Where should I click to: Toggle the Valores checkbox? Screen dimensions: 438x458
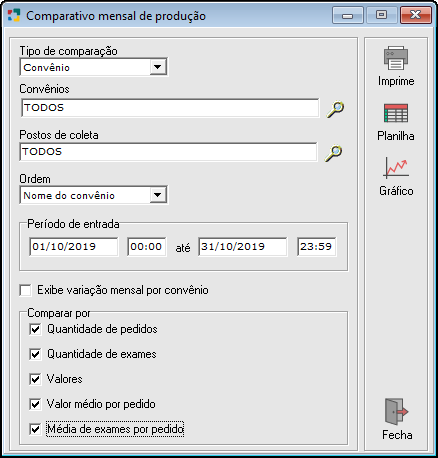point(35,379)
